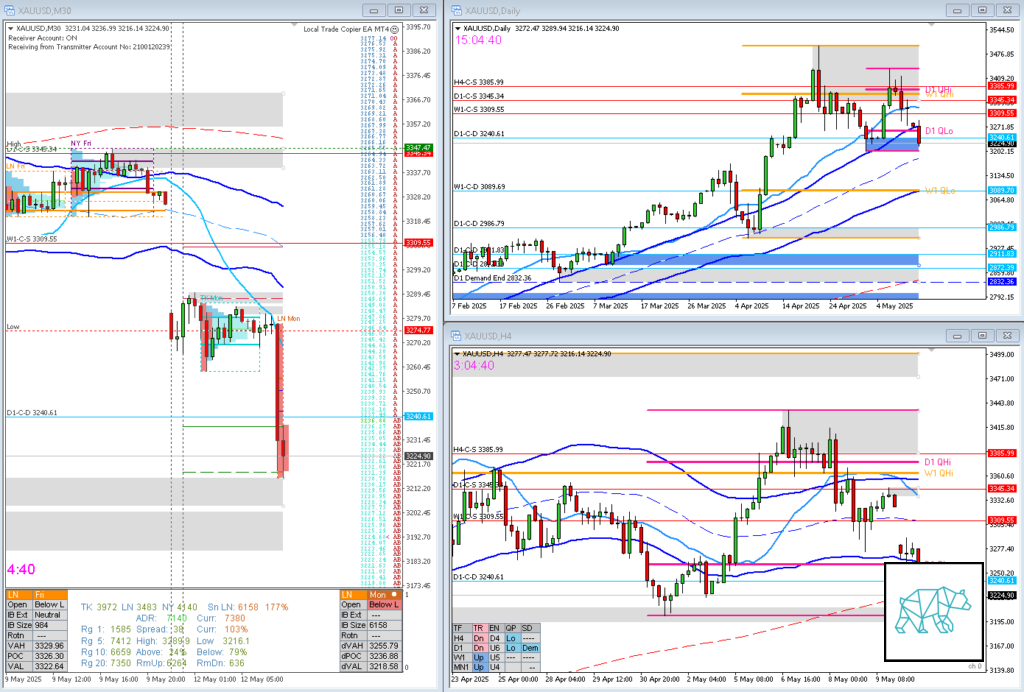Click the 2832.36 price tag on the Daily chart
This screenshot has height=692, width=1024.
click(x=1002, y=282)
